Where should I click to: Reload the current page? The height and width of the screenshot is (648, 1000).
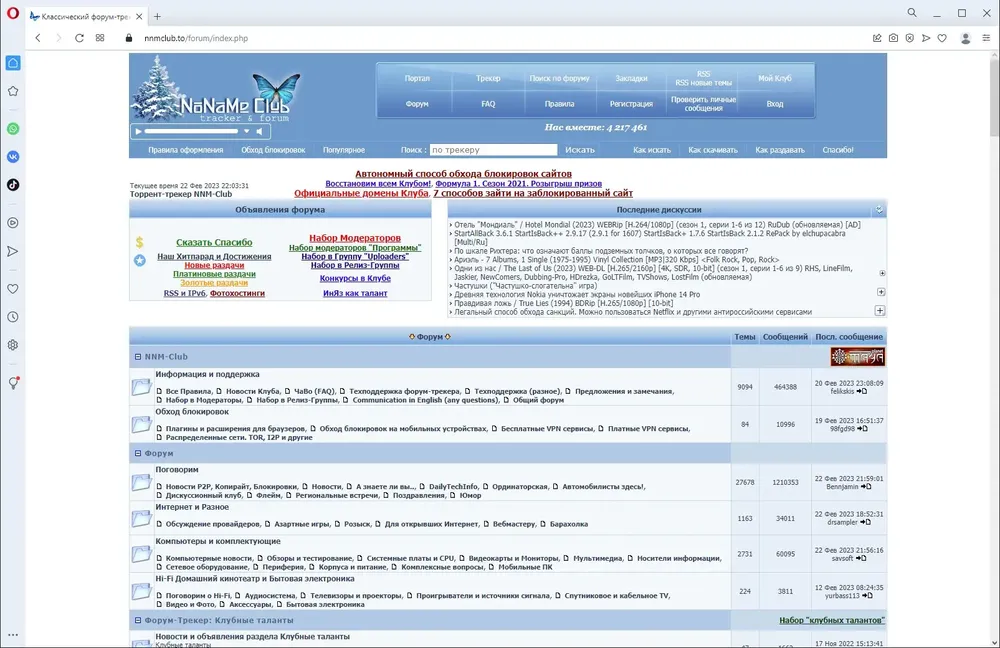click(x=79, y=38)
